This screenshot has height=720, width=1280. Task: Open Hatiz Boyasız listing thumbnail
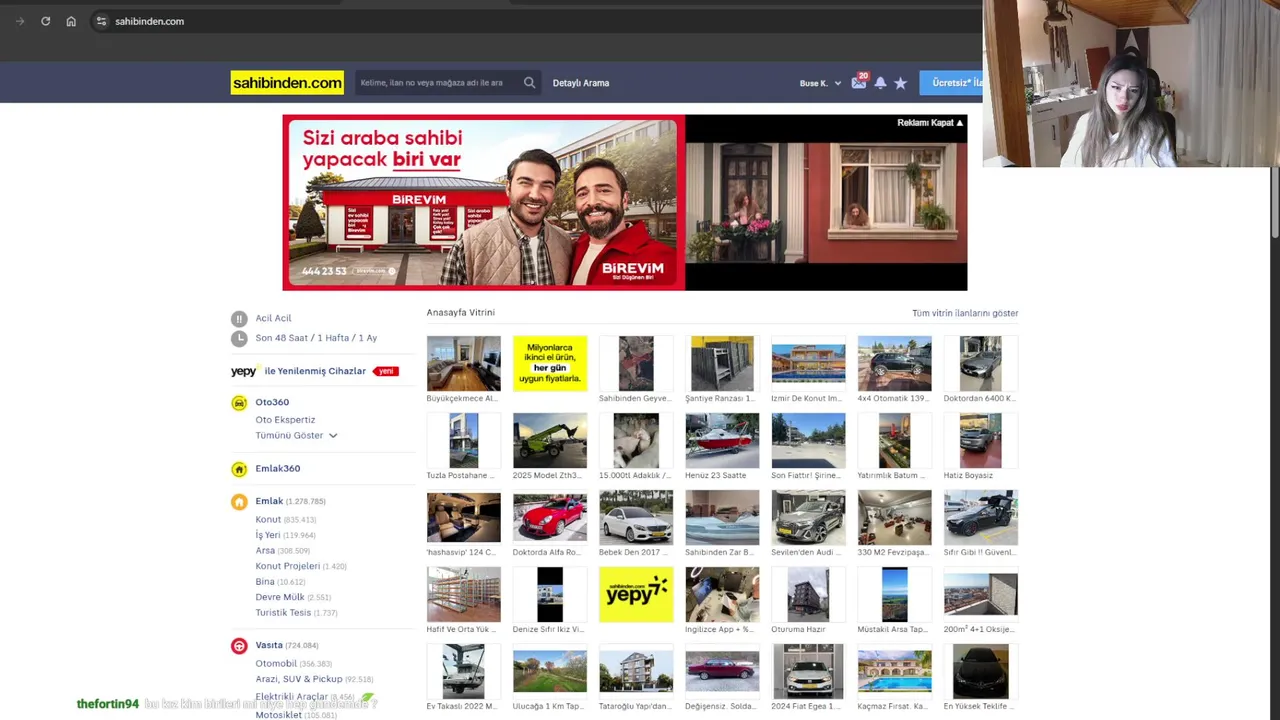click(x=980, y=440)
